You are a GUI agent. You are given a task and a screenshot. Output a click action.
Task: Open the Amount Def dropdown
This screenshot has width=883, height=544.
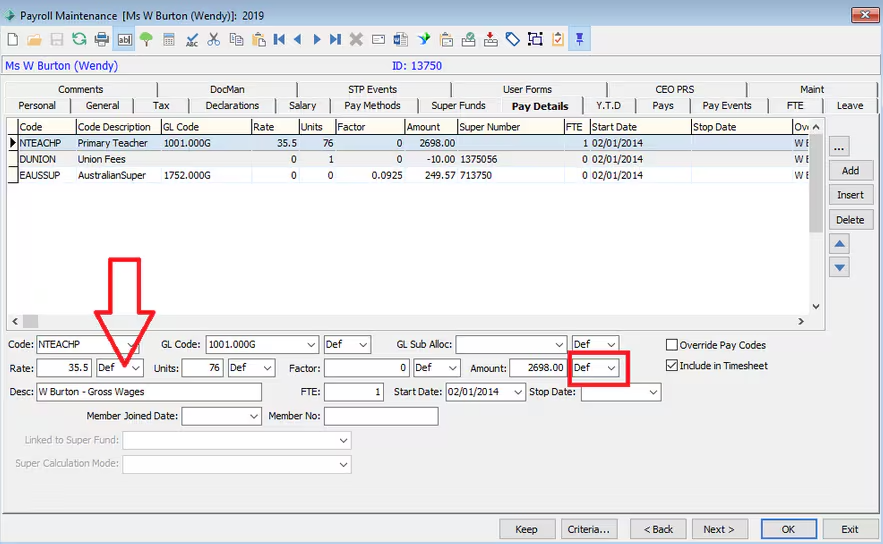611,368
